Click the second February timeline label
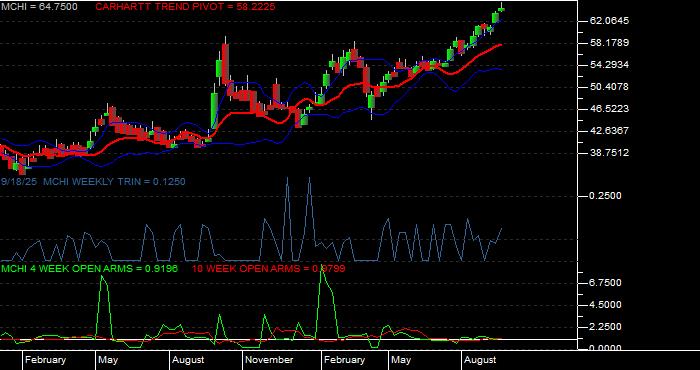This screenshot has width=700, height=370. click(x=345, y=360)
